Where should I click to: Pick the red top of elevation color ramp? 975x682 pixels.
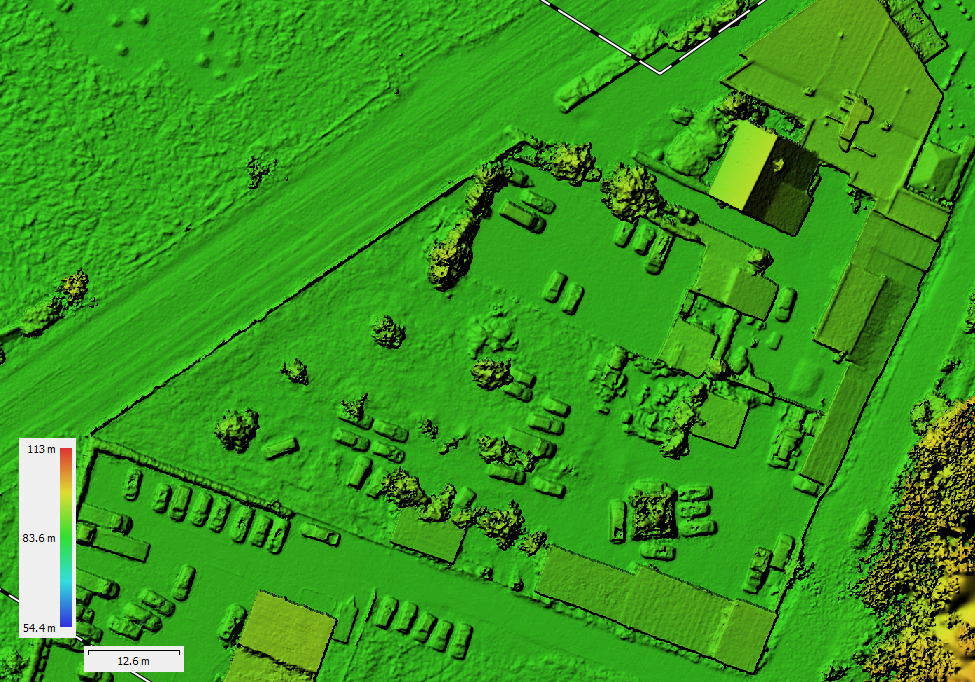[x=65, y=455]
